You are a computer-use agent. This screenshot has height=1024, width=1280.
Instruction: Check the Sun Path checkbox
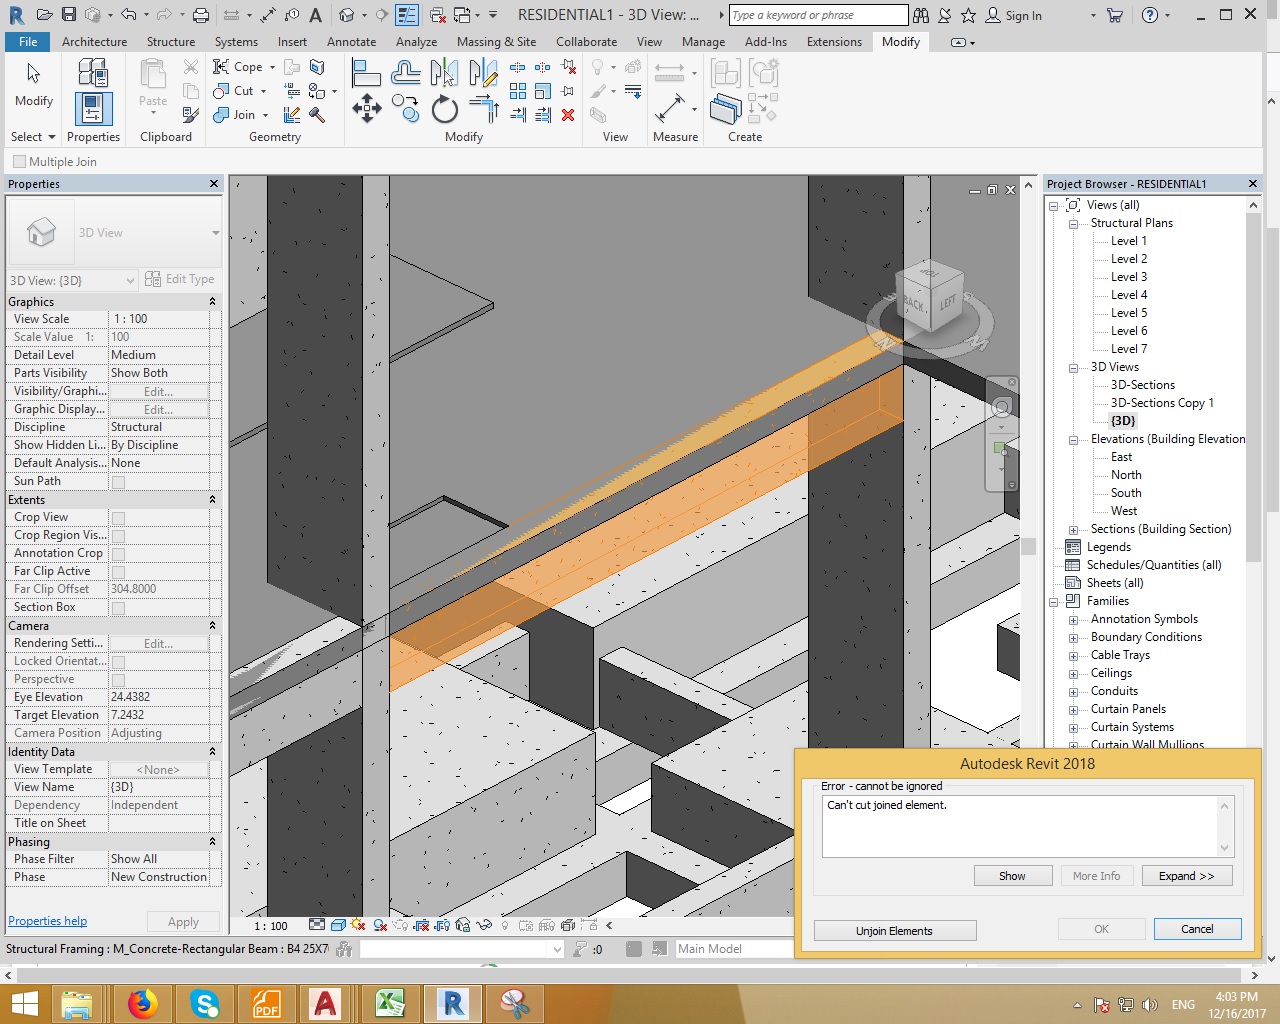coord(118,482)
